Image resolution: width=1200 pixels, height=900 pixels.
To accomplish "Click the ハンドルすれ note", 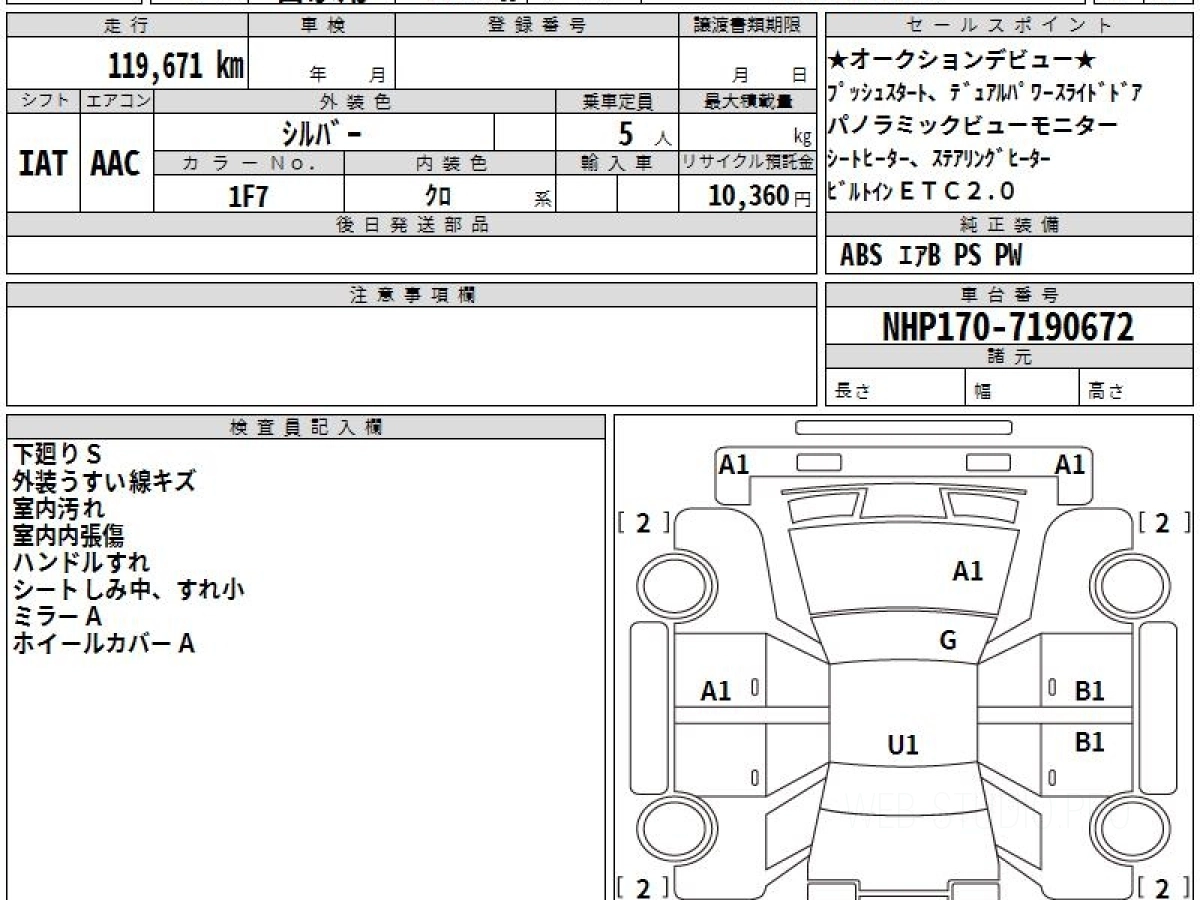I will coord(81,563).
